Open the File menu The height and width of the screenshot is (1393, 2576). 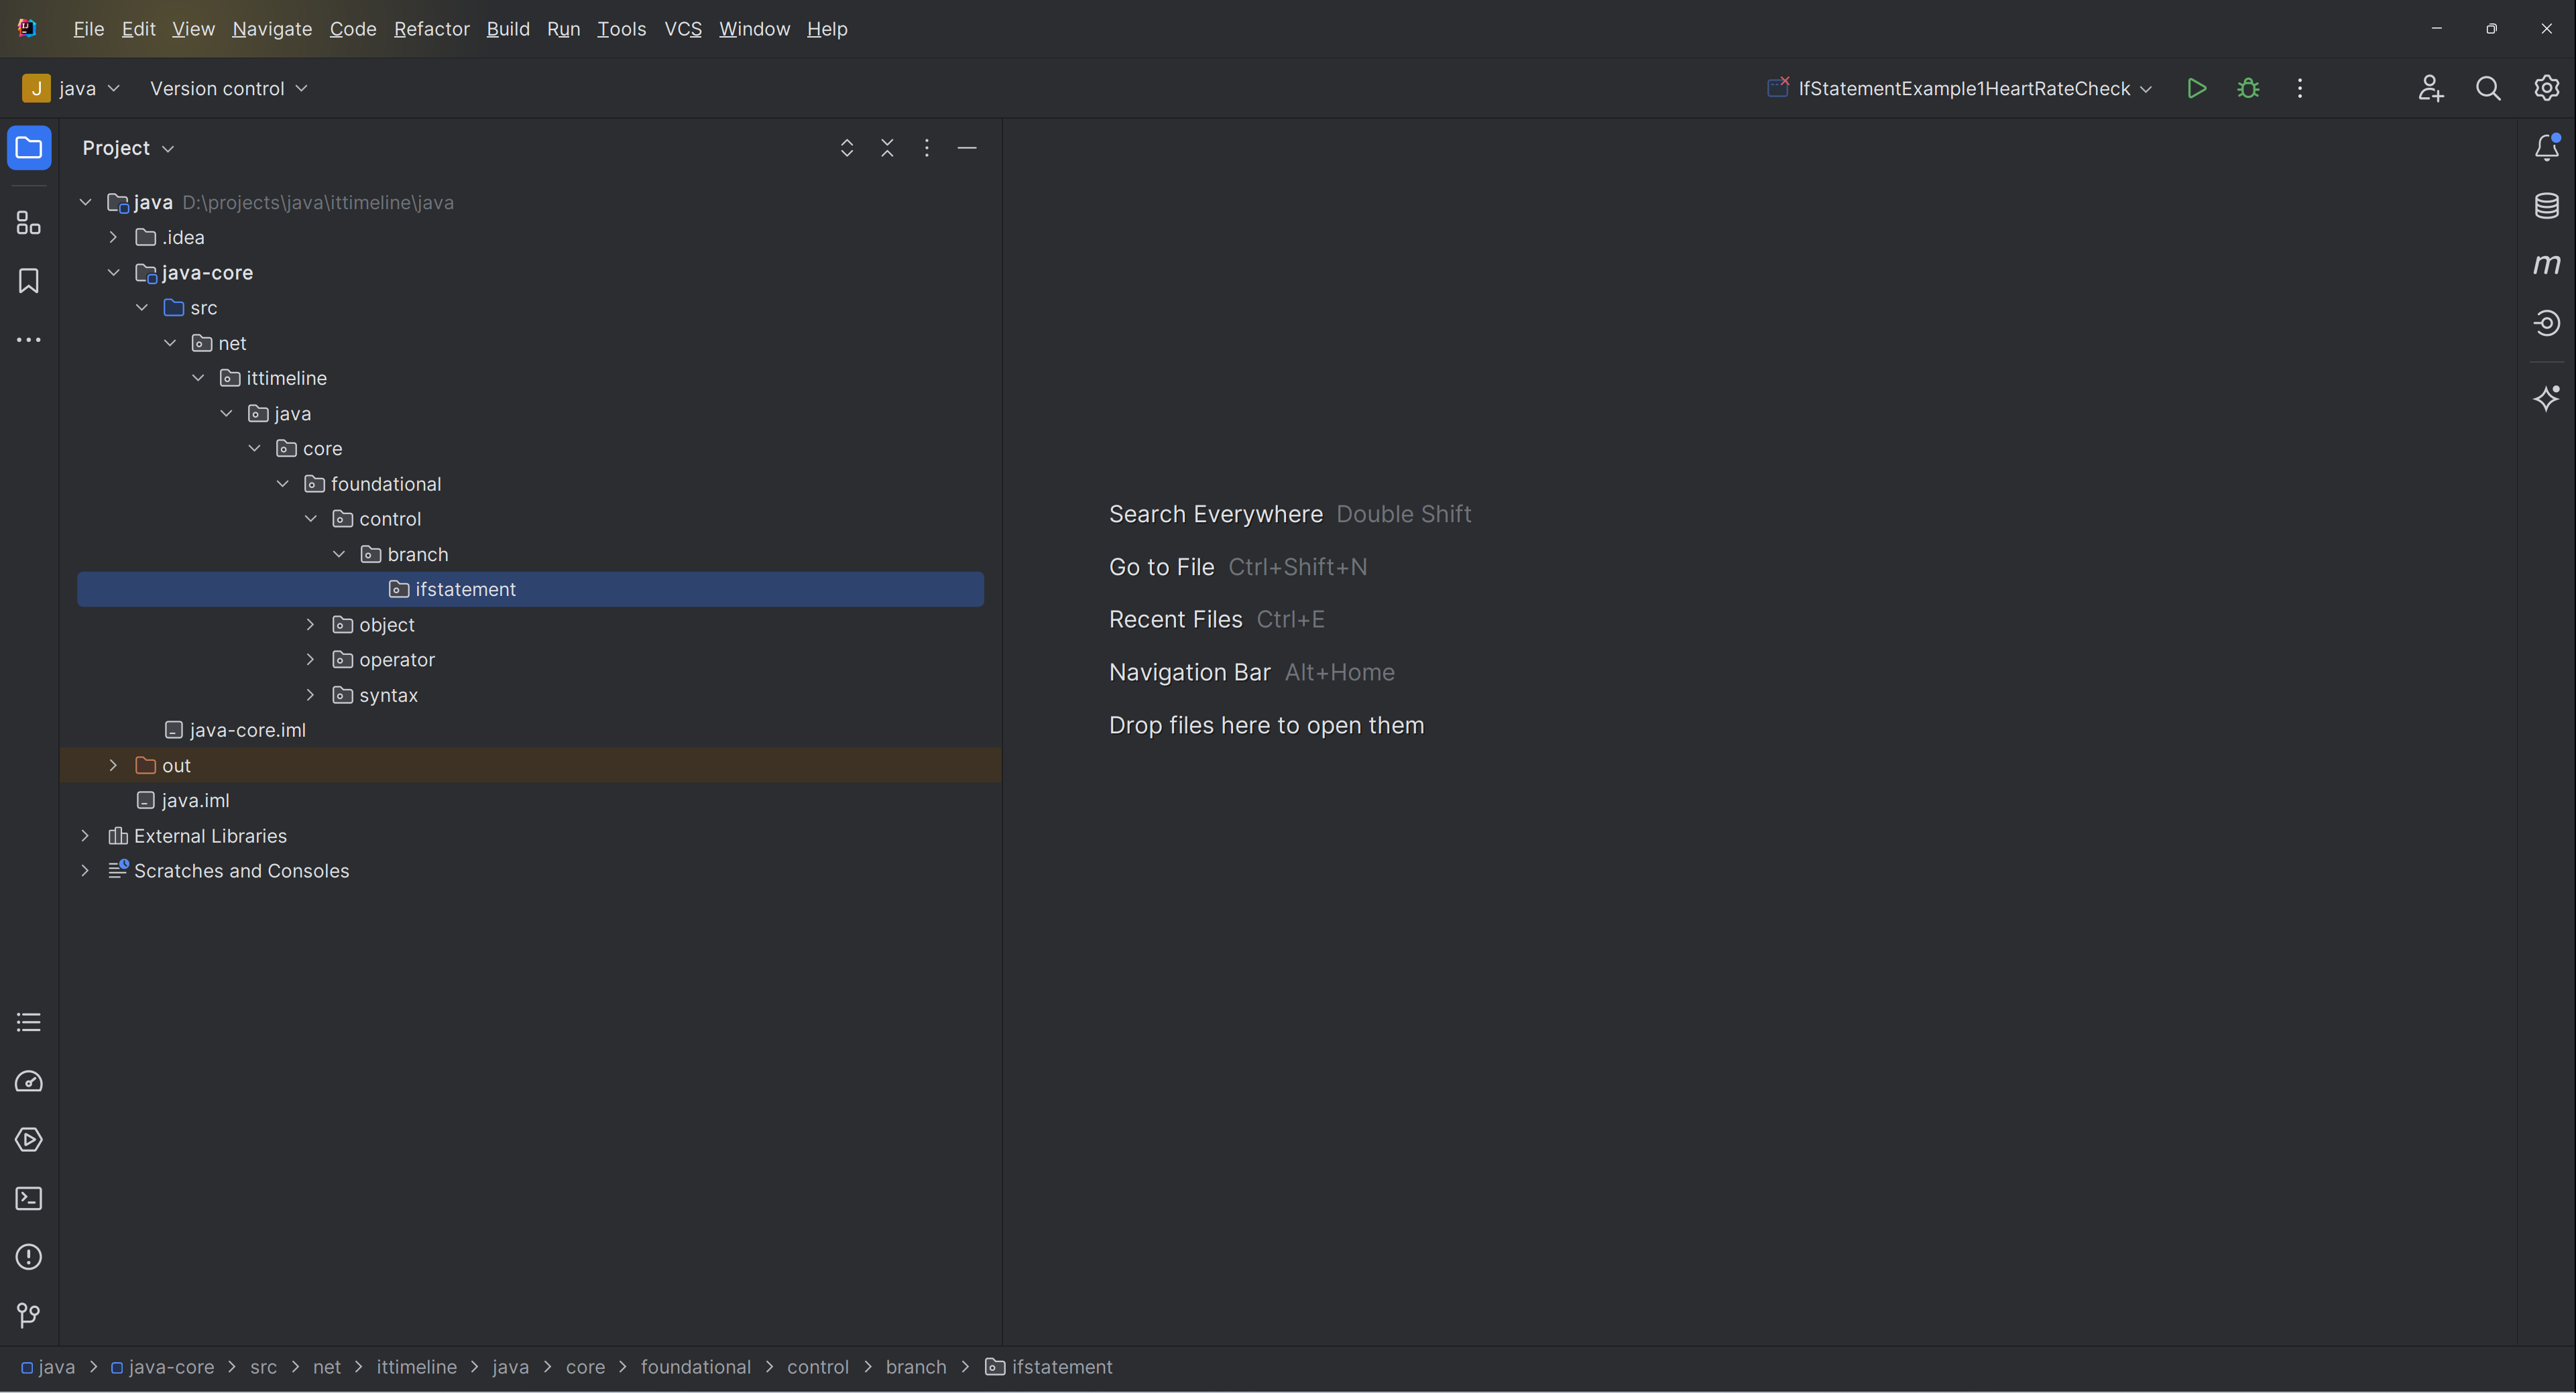[88, 29]
